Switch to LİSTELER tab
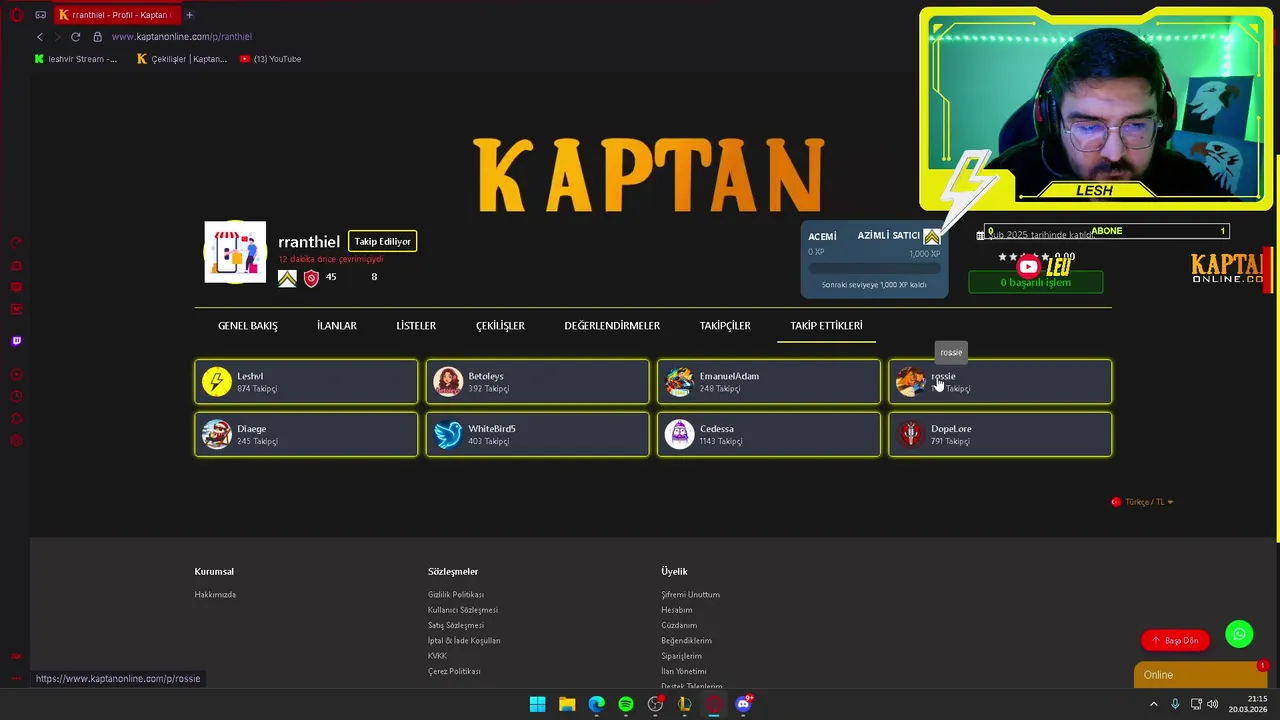This screenshot has width=1280, height=720. (x=416, y=326)
